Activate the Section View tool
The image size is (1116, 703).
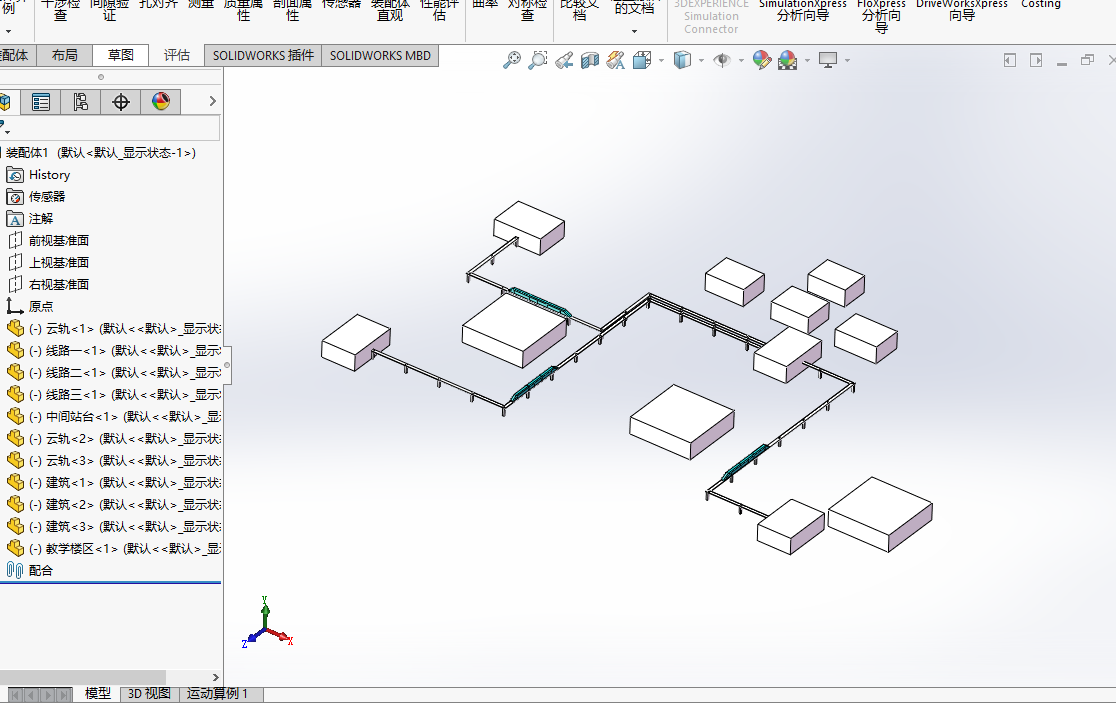590,60
